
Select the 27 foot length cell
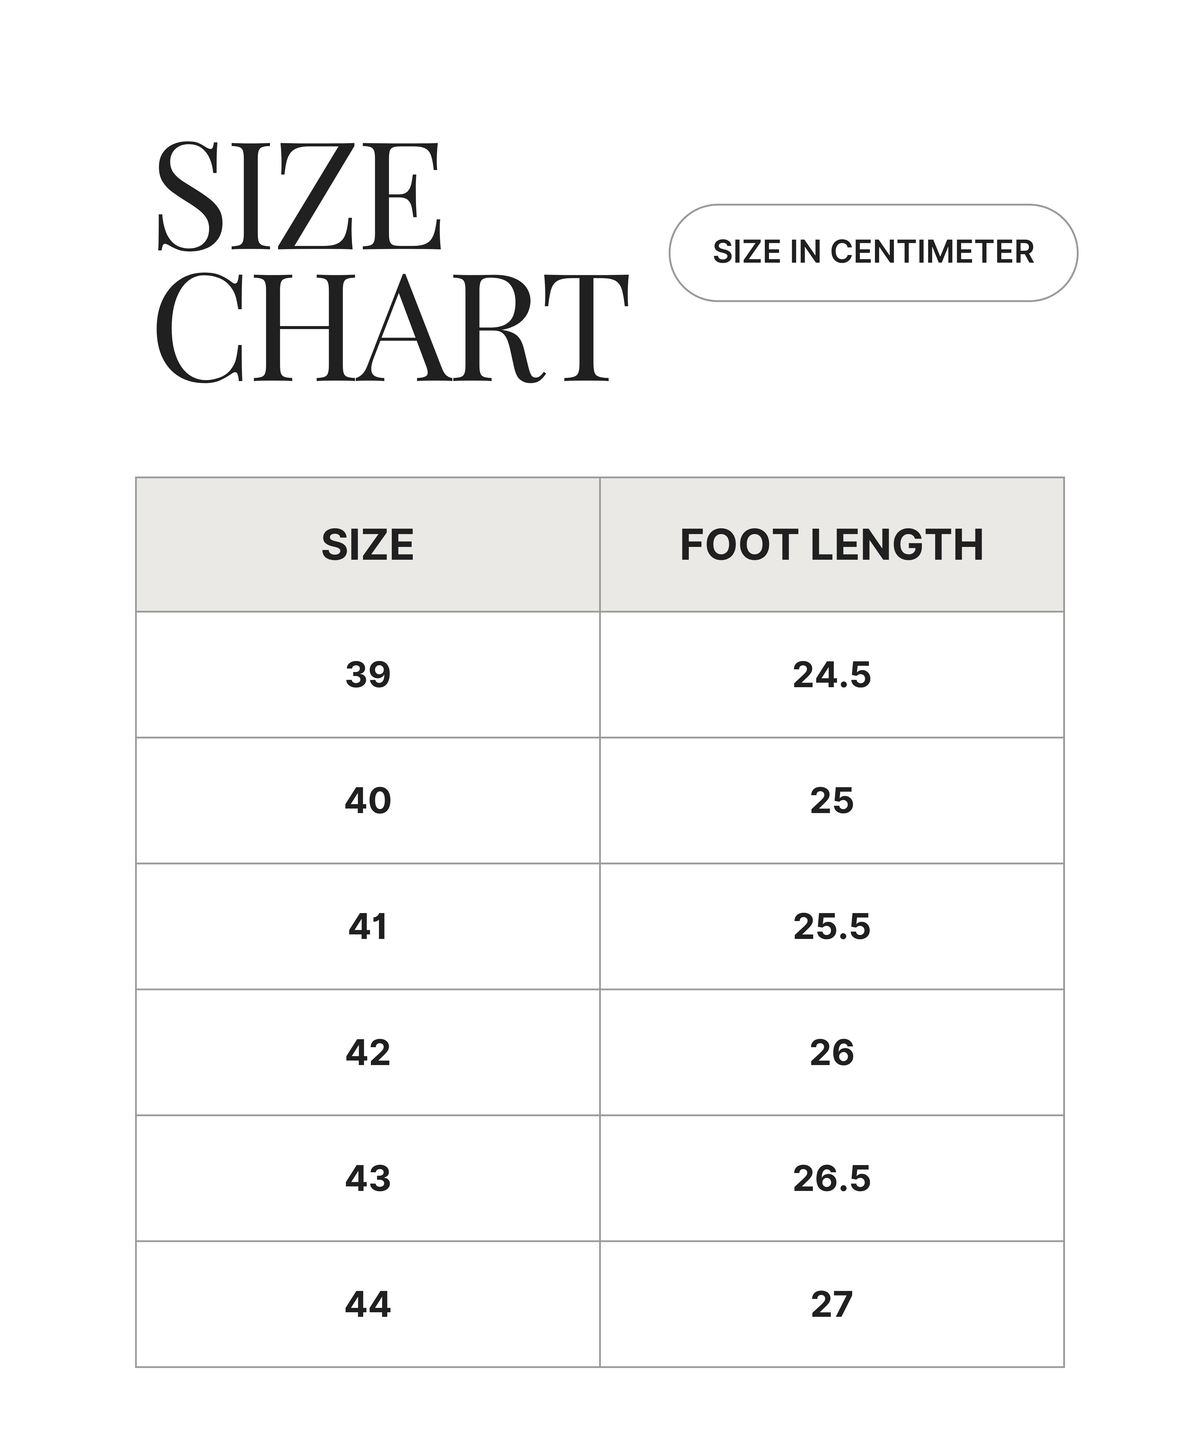[832, 1305]
